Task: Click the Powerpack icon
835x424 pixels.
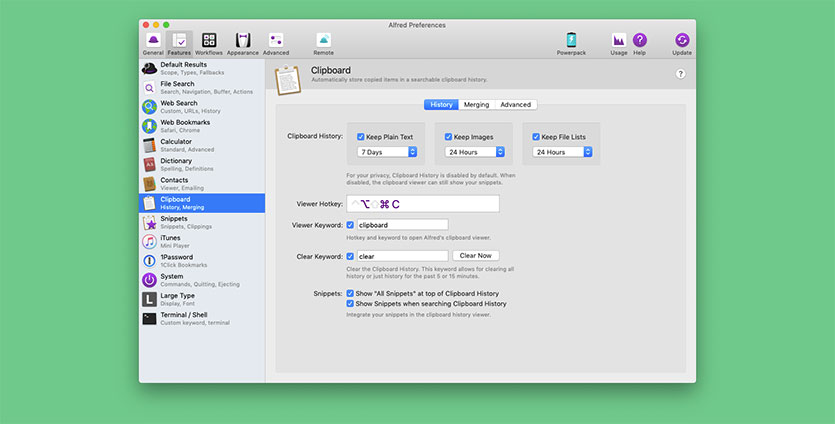Action: click(x=571, y=42)
